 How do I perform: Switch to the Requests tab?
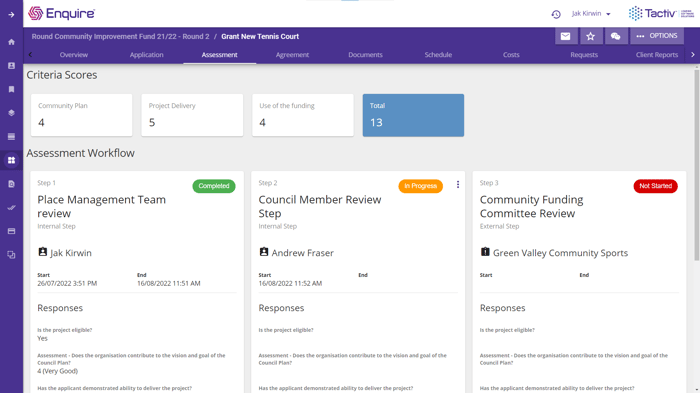(x=584, y=55)
